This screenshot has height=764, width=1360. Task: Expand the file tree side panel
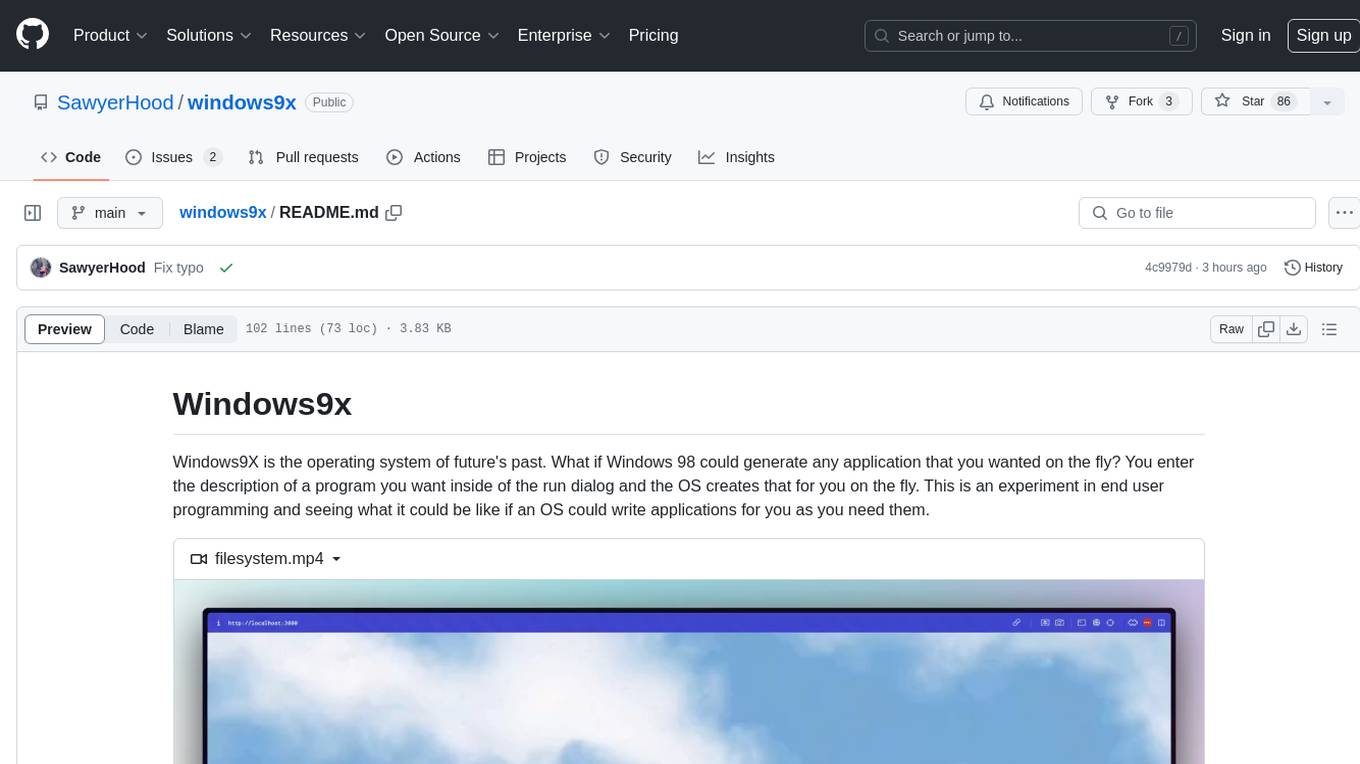click(x=32, y=213)
